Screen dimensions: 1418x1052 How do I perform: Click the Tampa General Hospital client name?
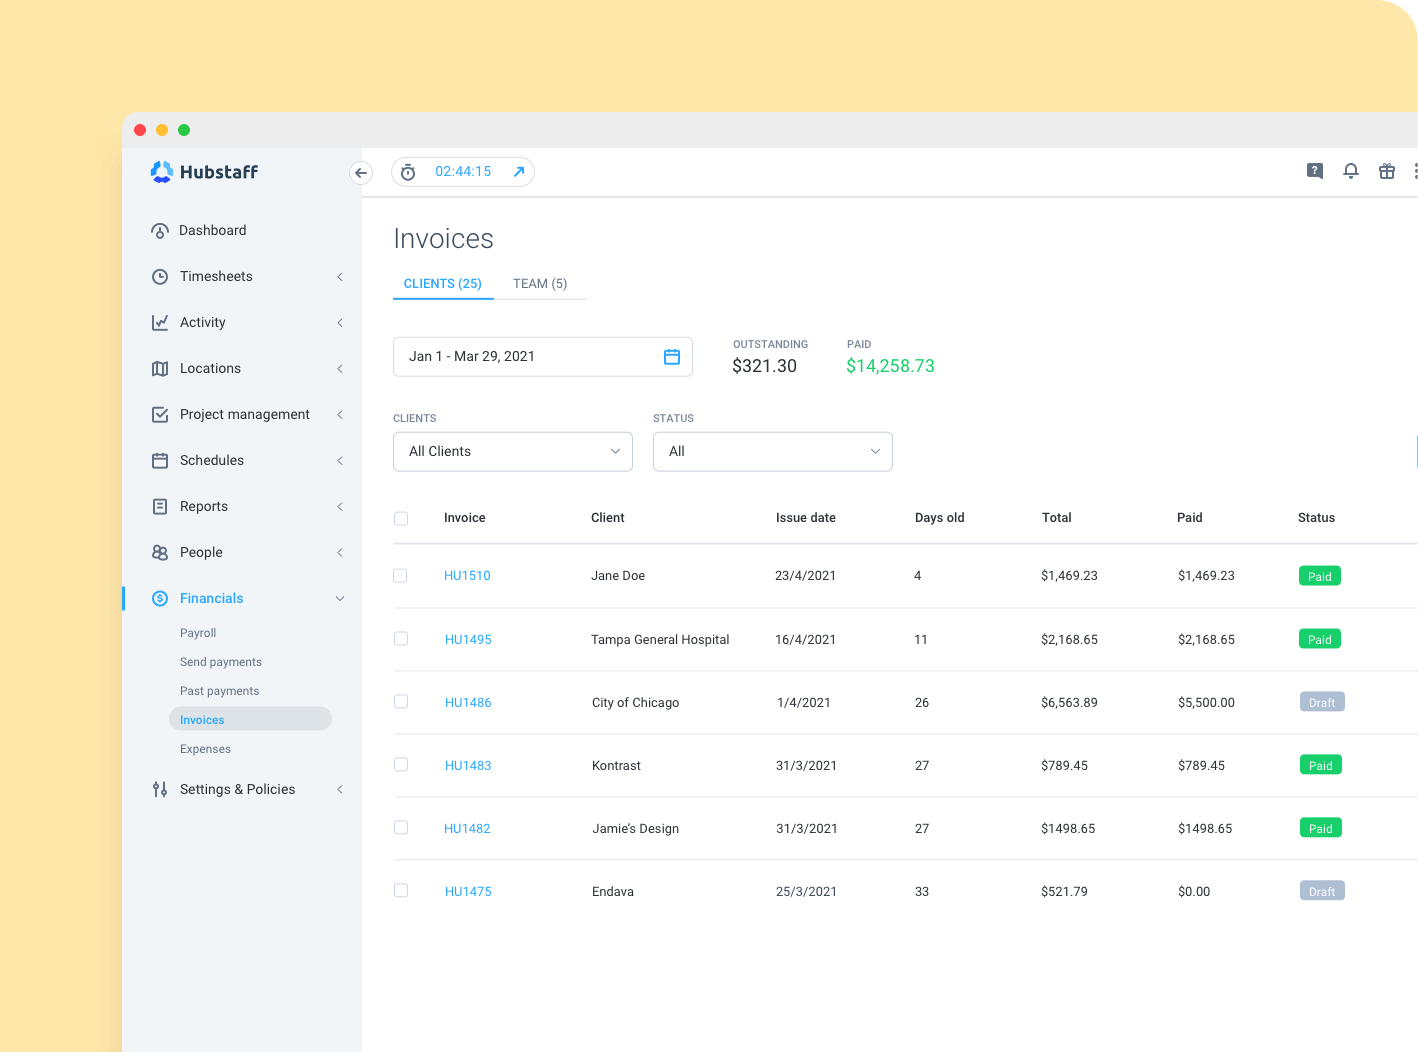click(x=660, y=640)
